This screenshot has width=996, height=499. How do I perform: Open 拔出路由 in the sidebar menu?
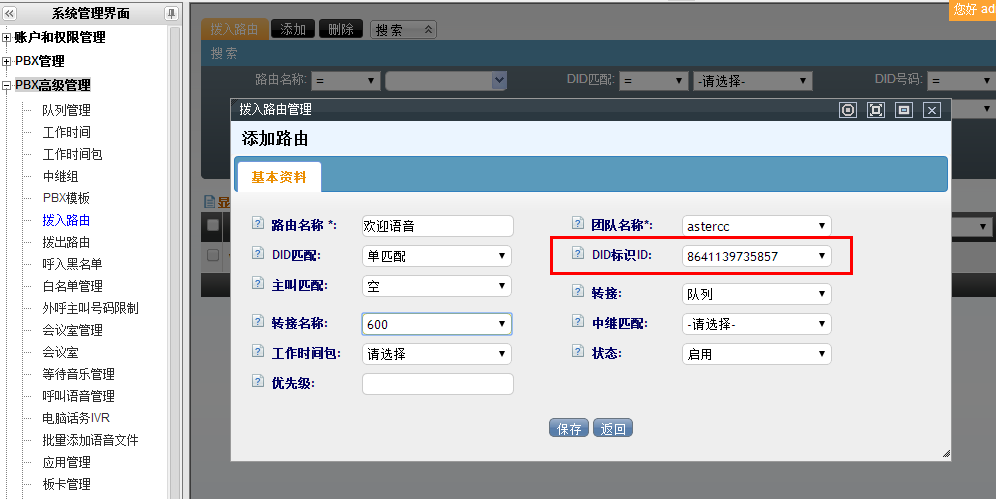66,242
